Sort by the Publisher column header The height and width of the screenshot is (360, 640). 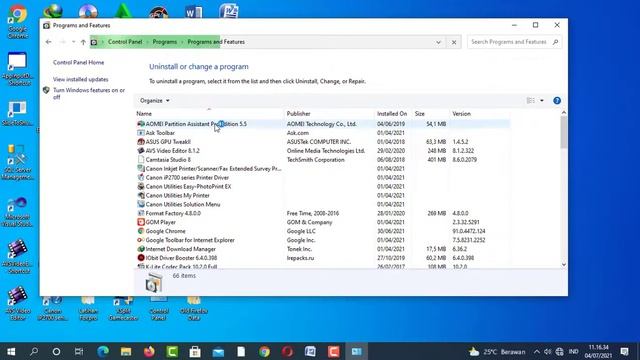click(x=298, y=113)
